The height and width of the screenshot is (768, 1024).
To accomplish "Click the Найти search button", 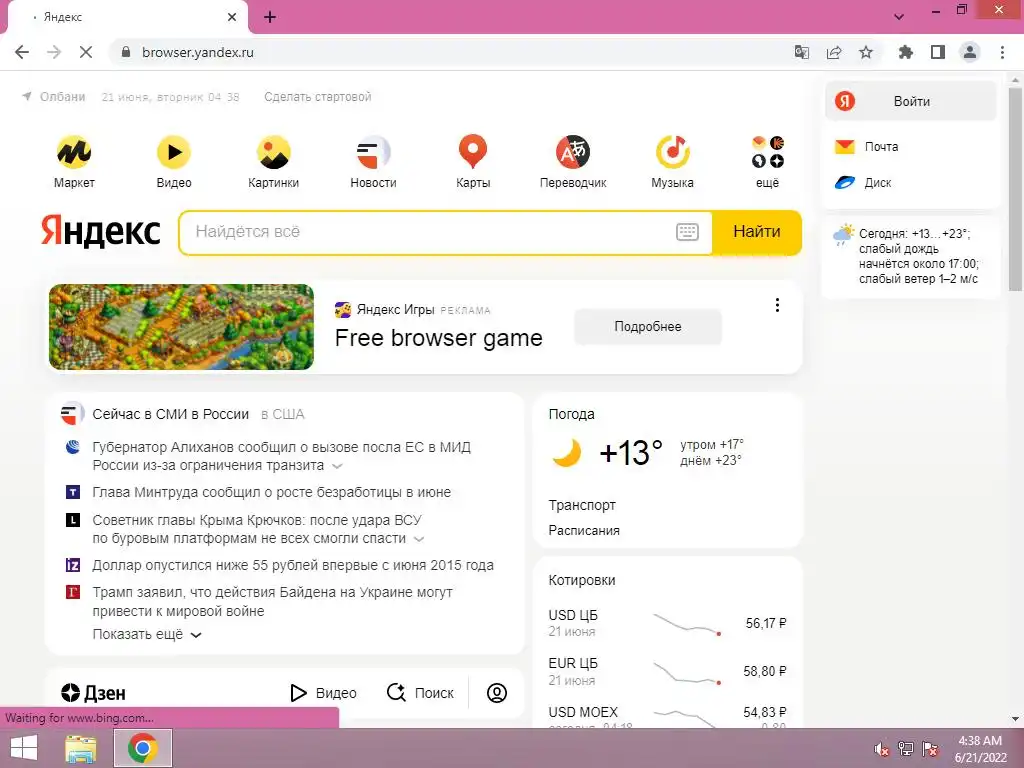I will [x=756, y=232].
